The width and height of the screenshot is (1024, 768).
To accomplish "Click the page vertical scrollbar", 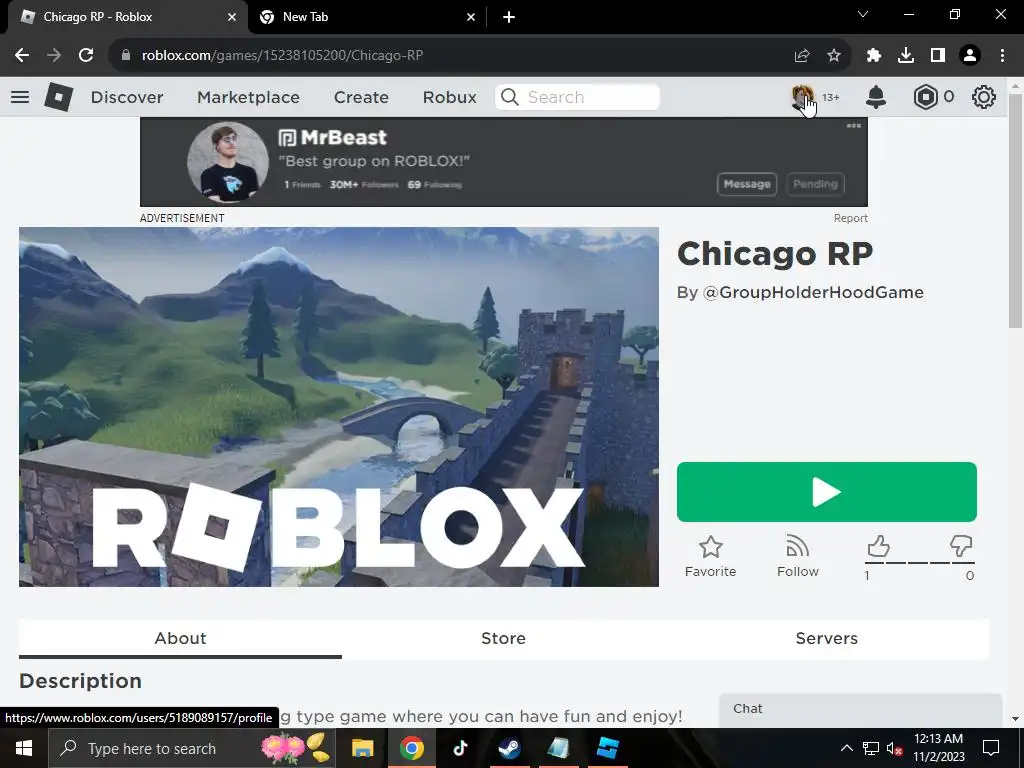I will 1015,212.
